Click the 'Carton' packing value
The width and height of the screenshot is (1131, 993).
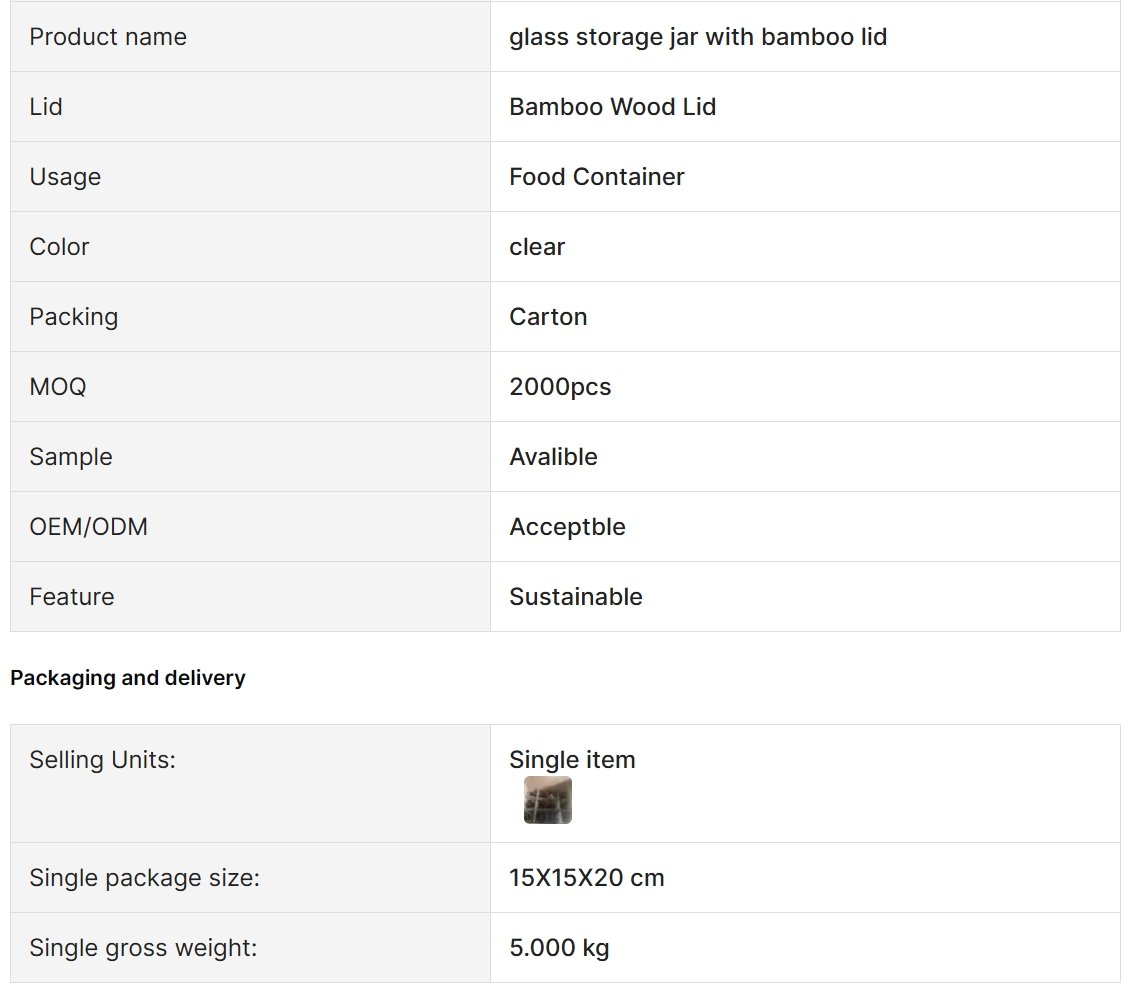tap(547, 317)
